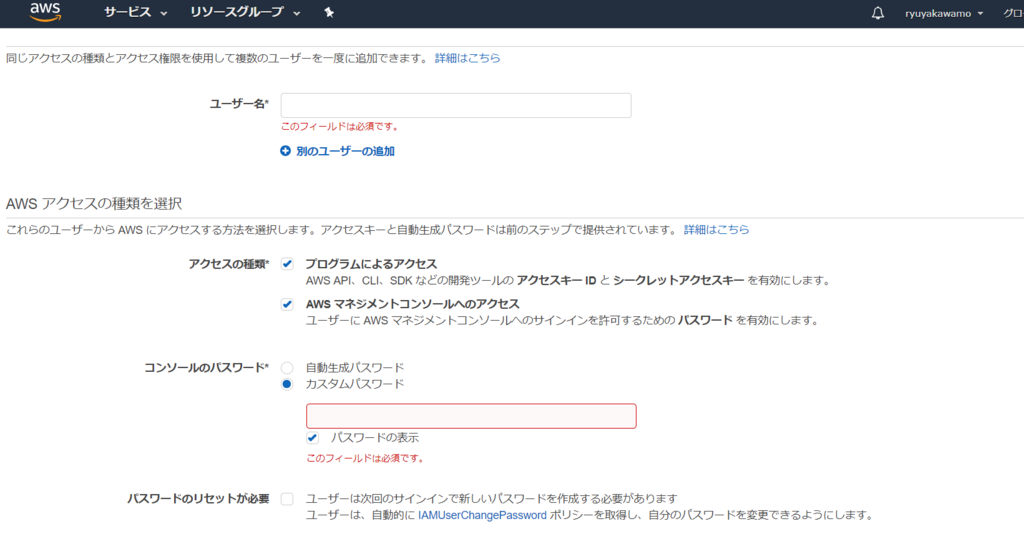Click the AWS アクセスの種類を選択 heading

tap(94, 204)
